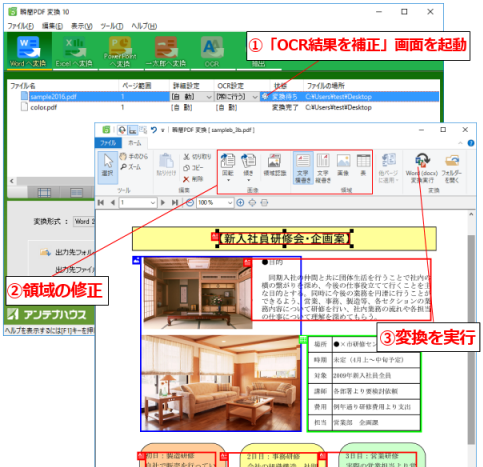Select the blue image region with room photos
The width and height of the screenshot is (483, 467).
pos(221,344)
